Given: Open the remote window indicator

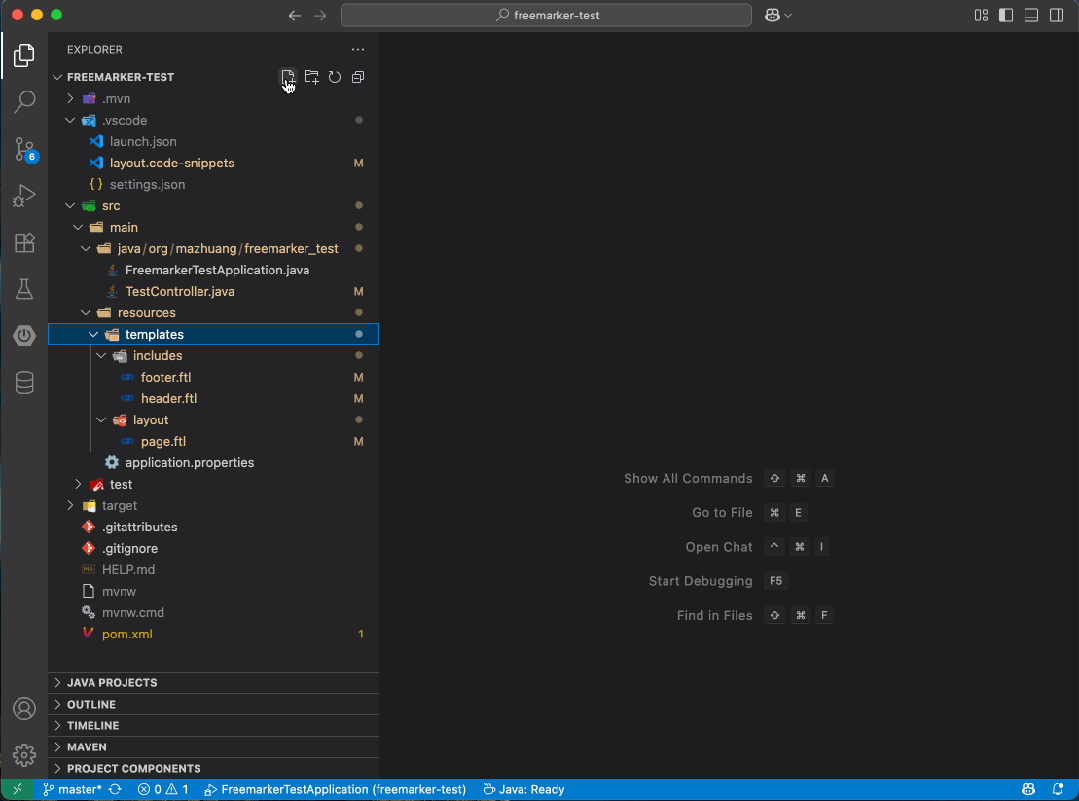Looking at the screenshot, I should coord(17,789).
